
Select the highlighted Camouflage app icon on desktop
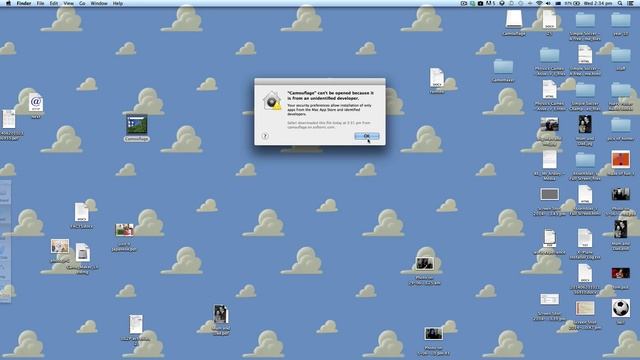click(x=137, y=124)
